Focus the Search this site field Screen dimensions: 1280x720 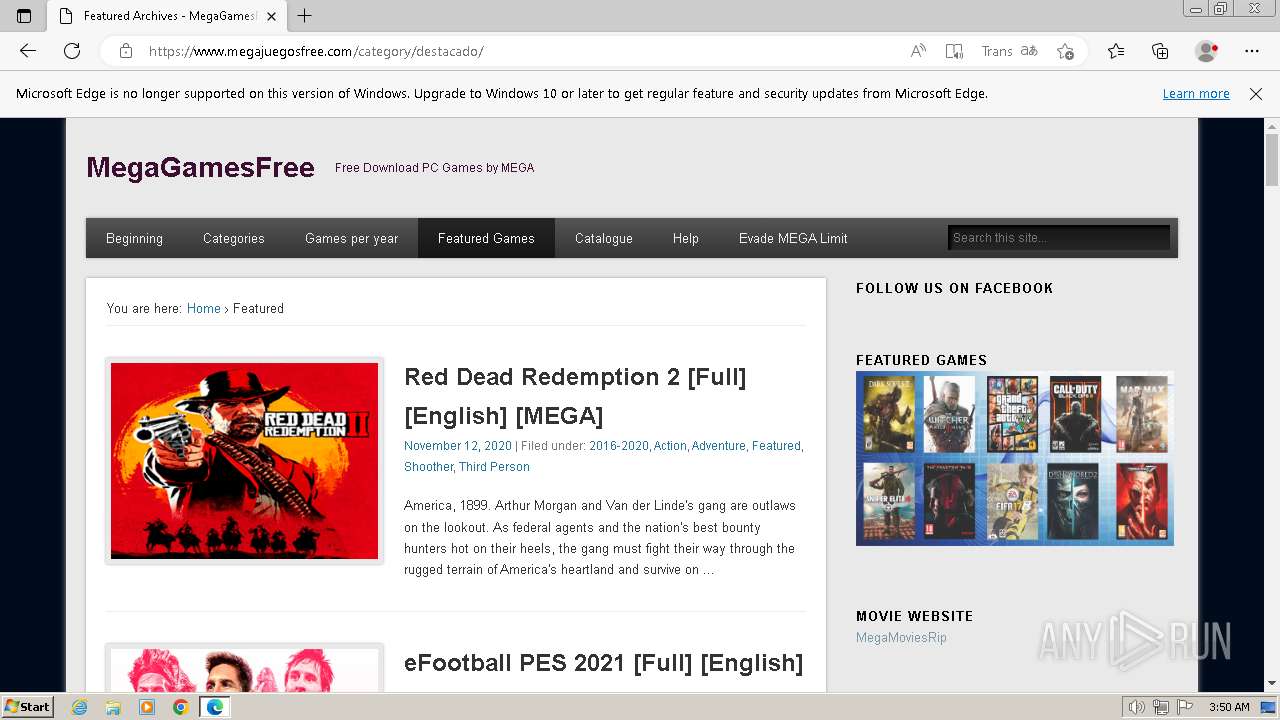click(x=1058, y=238)
